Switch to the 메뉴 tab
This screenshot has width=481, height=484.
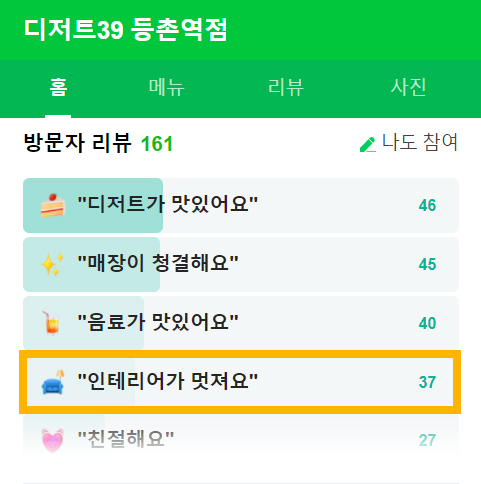(x=166, y=87)
